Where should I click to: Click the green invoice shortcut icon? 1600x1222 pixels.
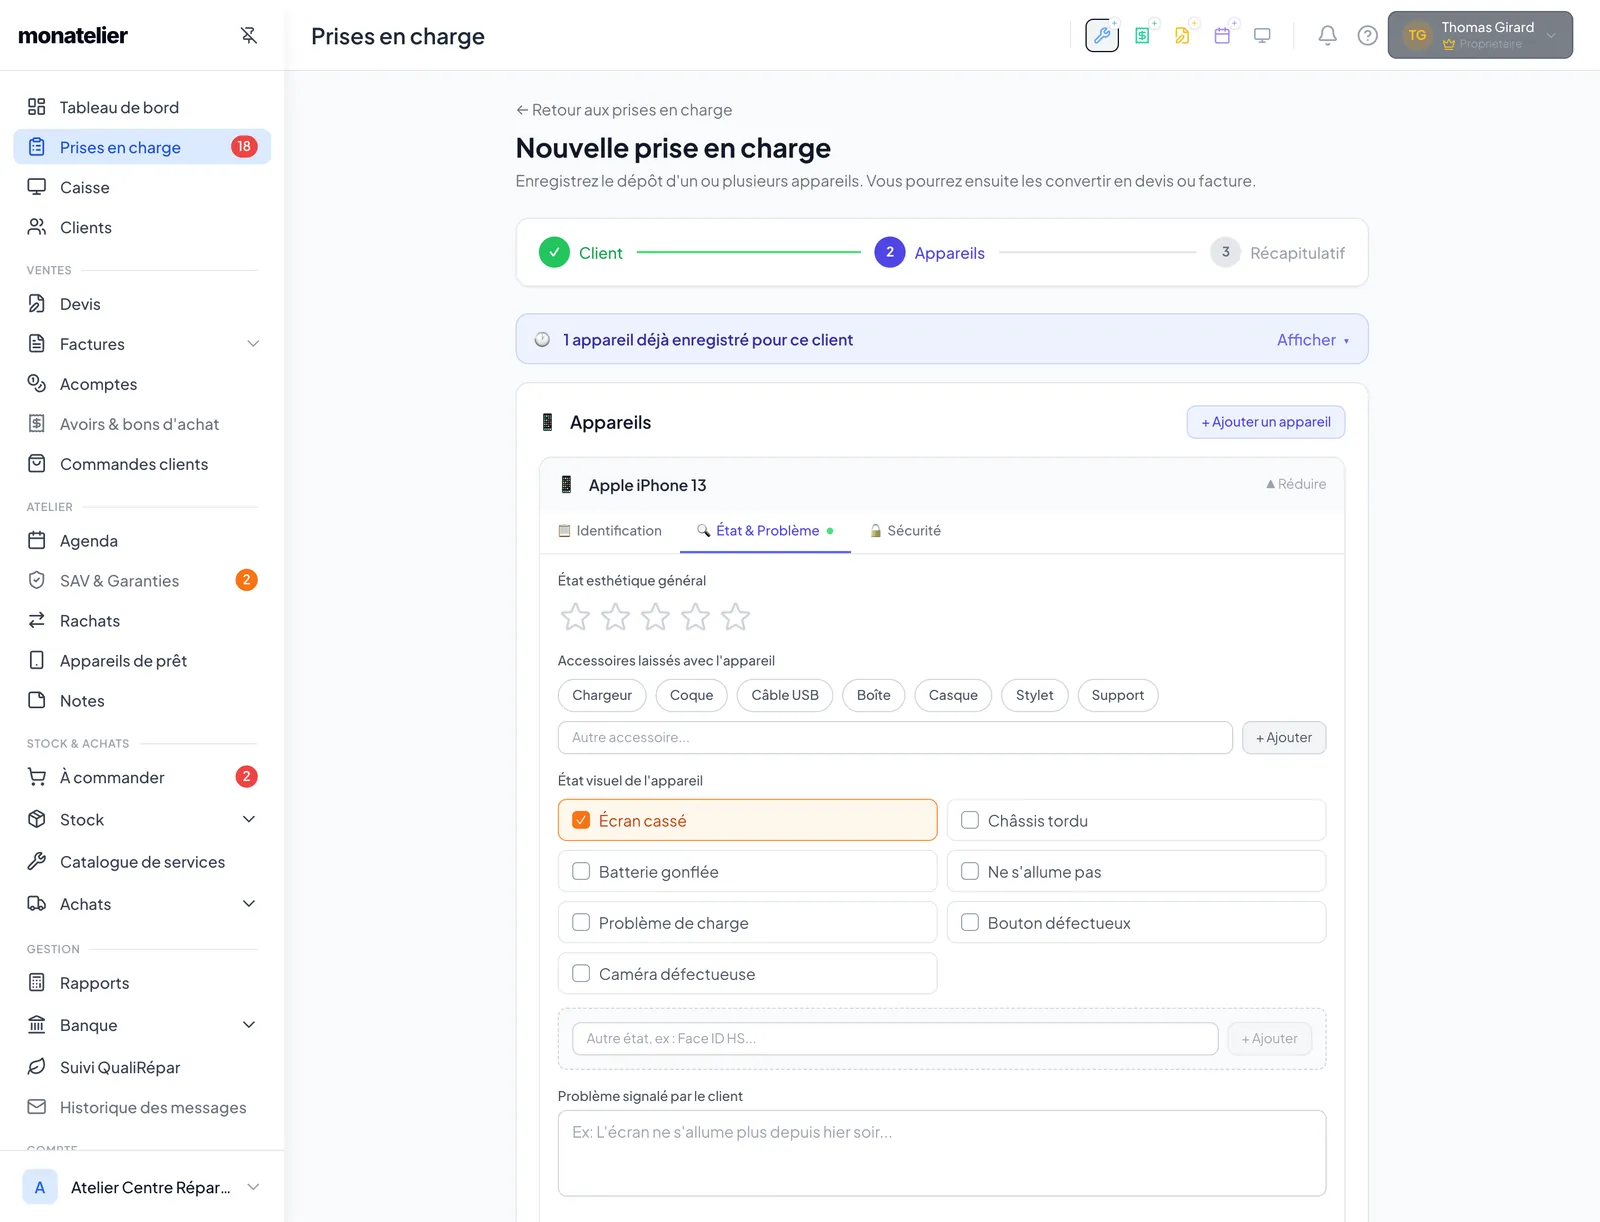pyautogui.click(x=1142, y=35)
